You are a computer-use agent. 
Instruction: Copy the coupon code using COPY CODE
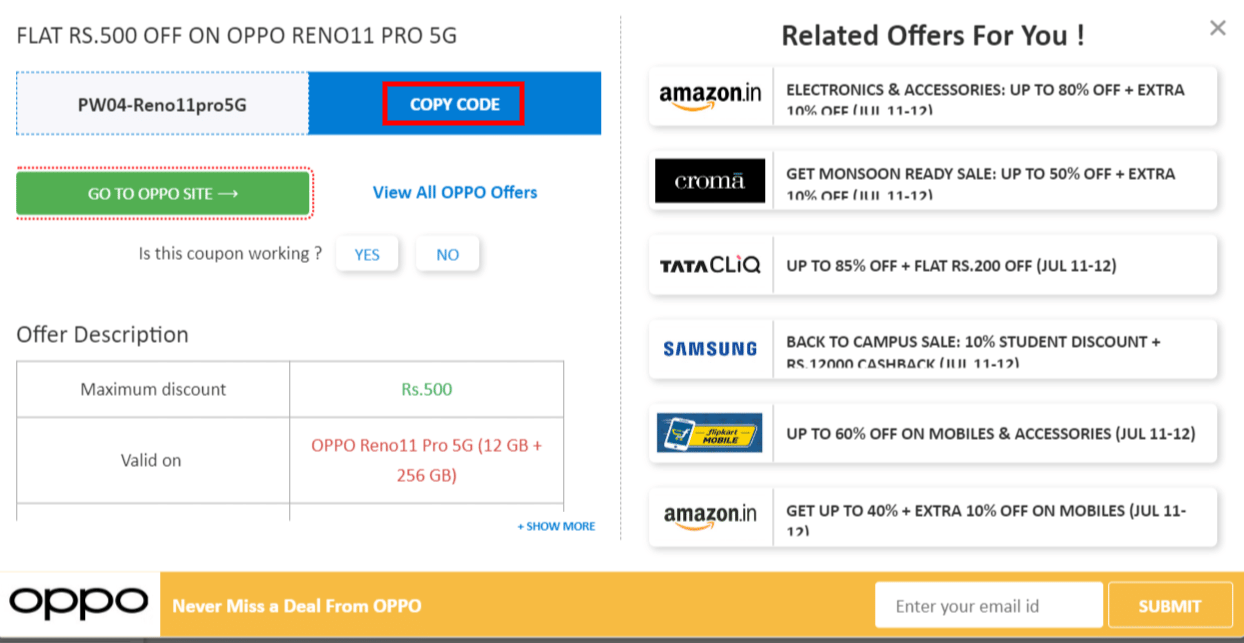click(454, 103)
